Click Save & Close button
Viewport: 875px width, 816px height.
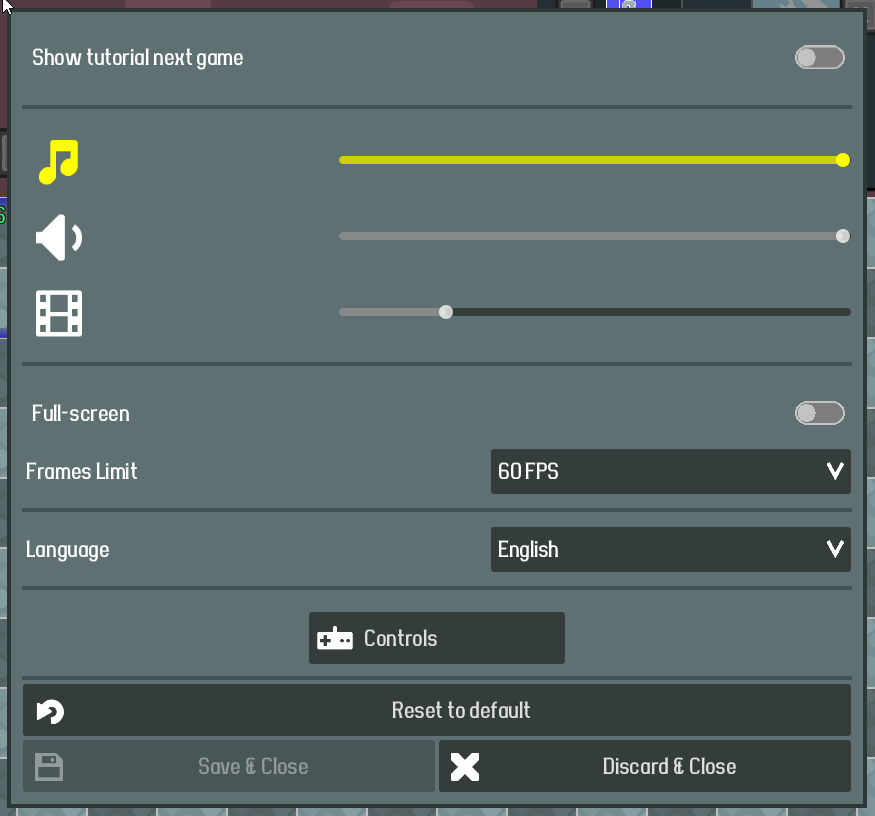pos(229,766)
